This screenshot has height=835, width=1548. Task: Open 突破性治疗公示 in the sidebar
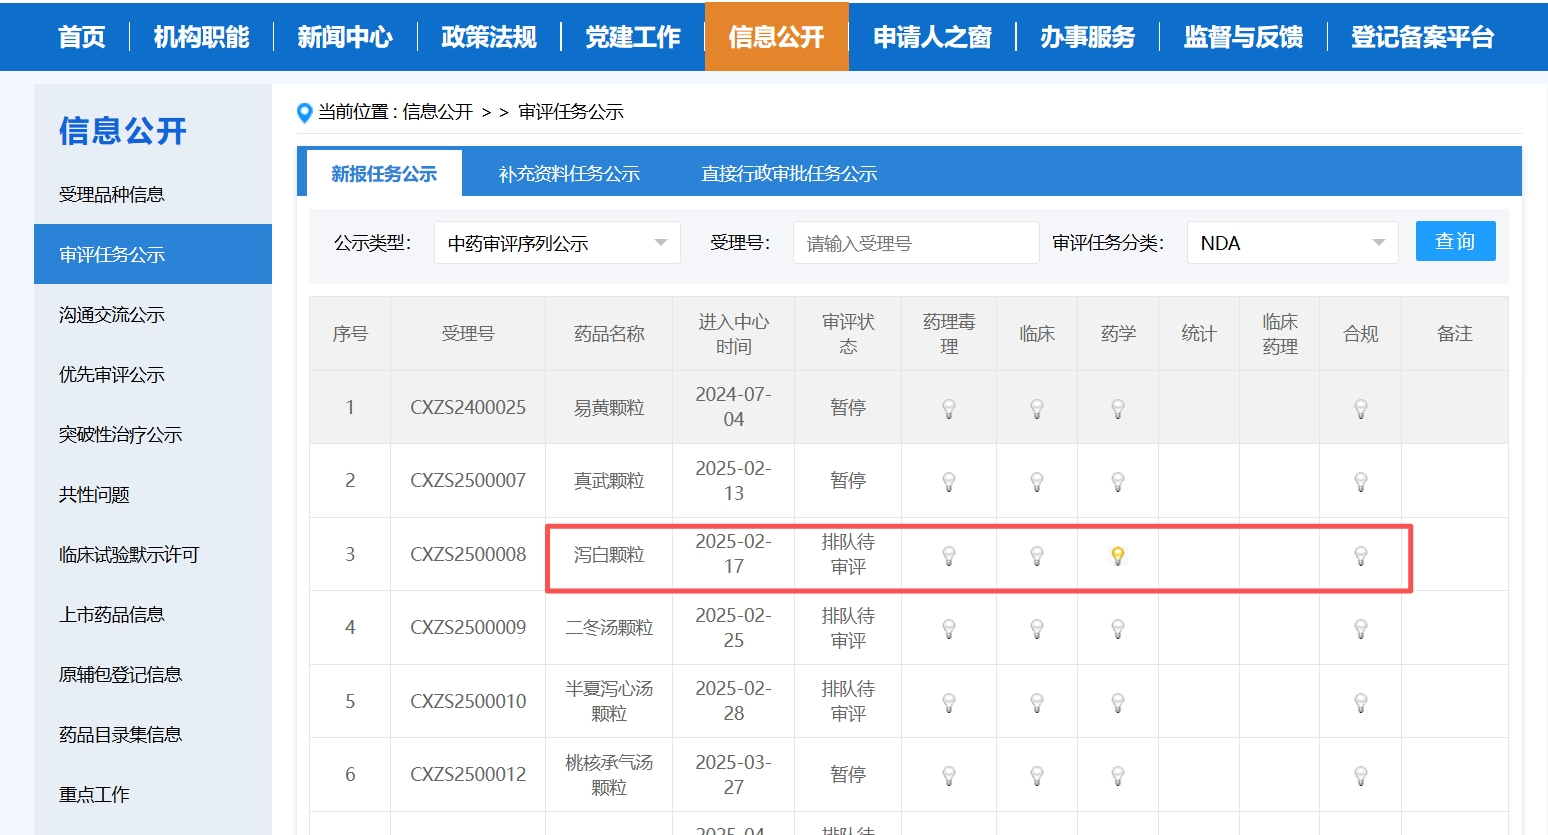pos(121,434)
